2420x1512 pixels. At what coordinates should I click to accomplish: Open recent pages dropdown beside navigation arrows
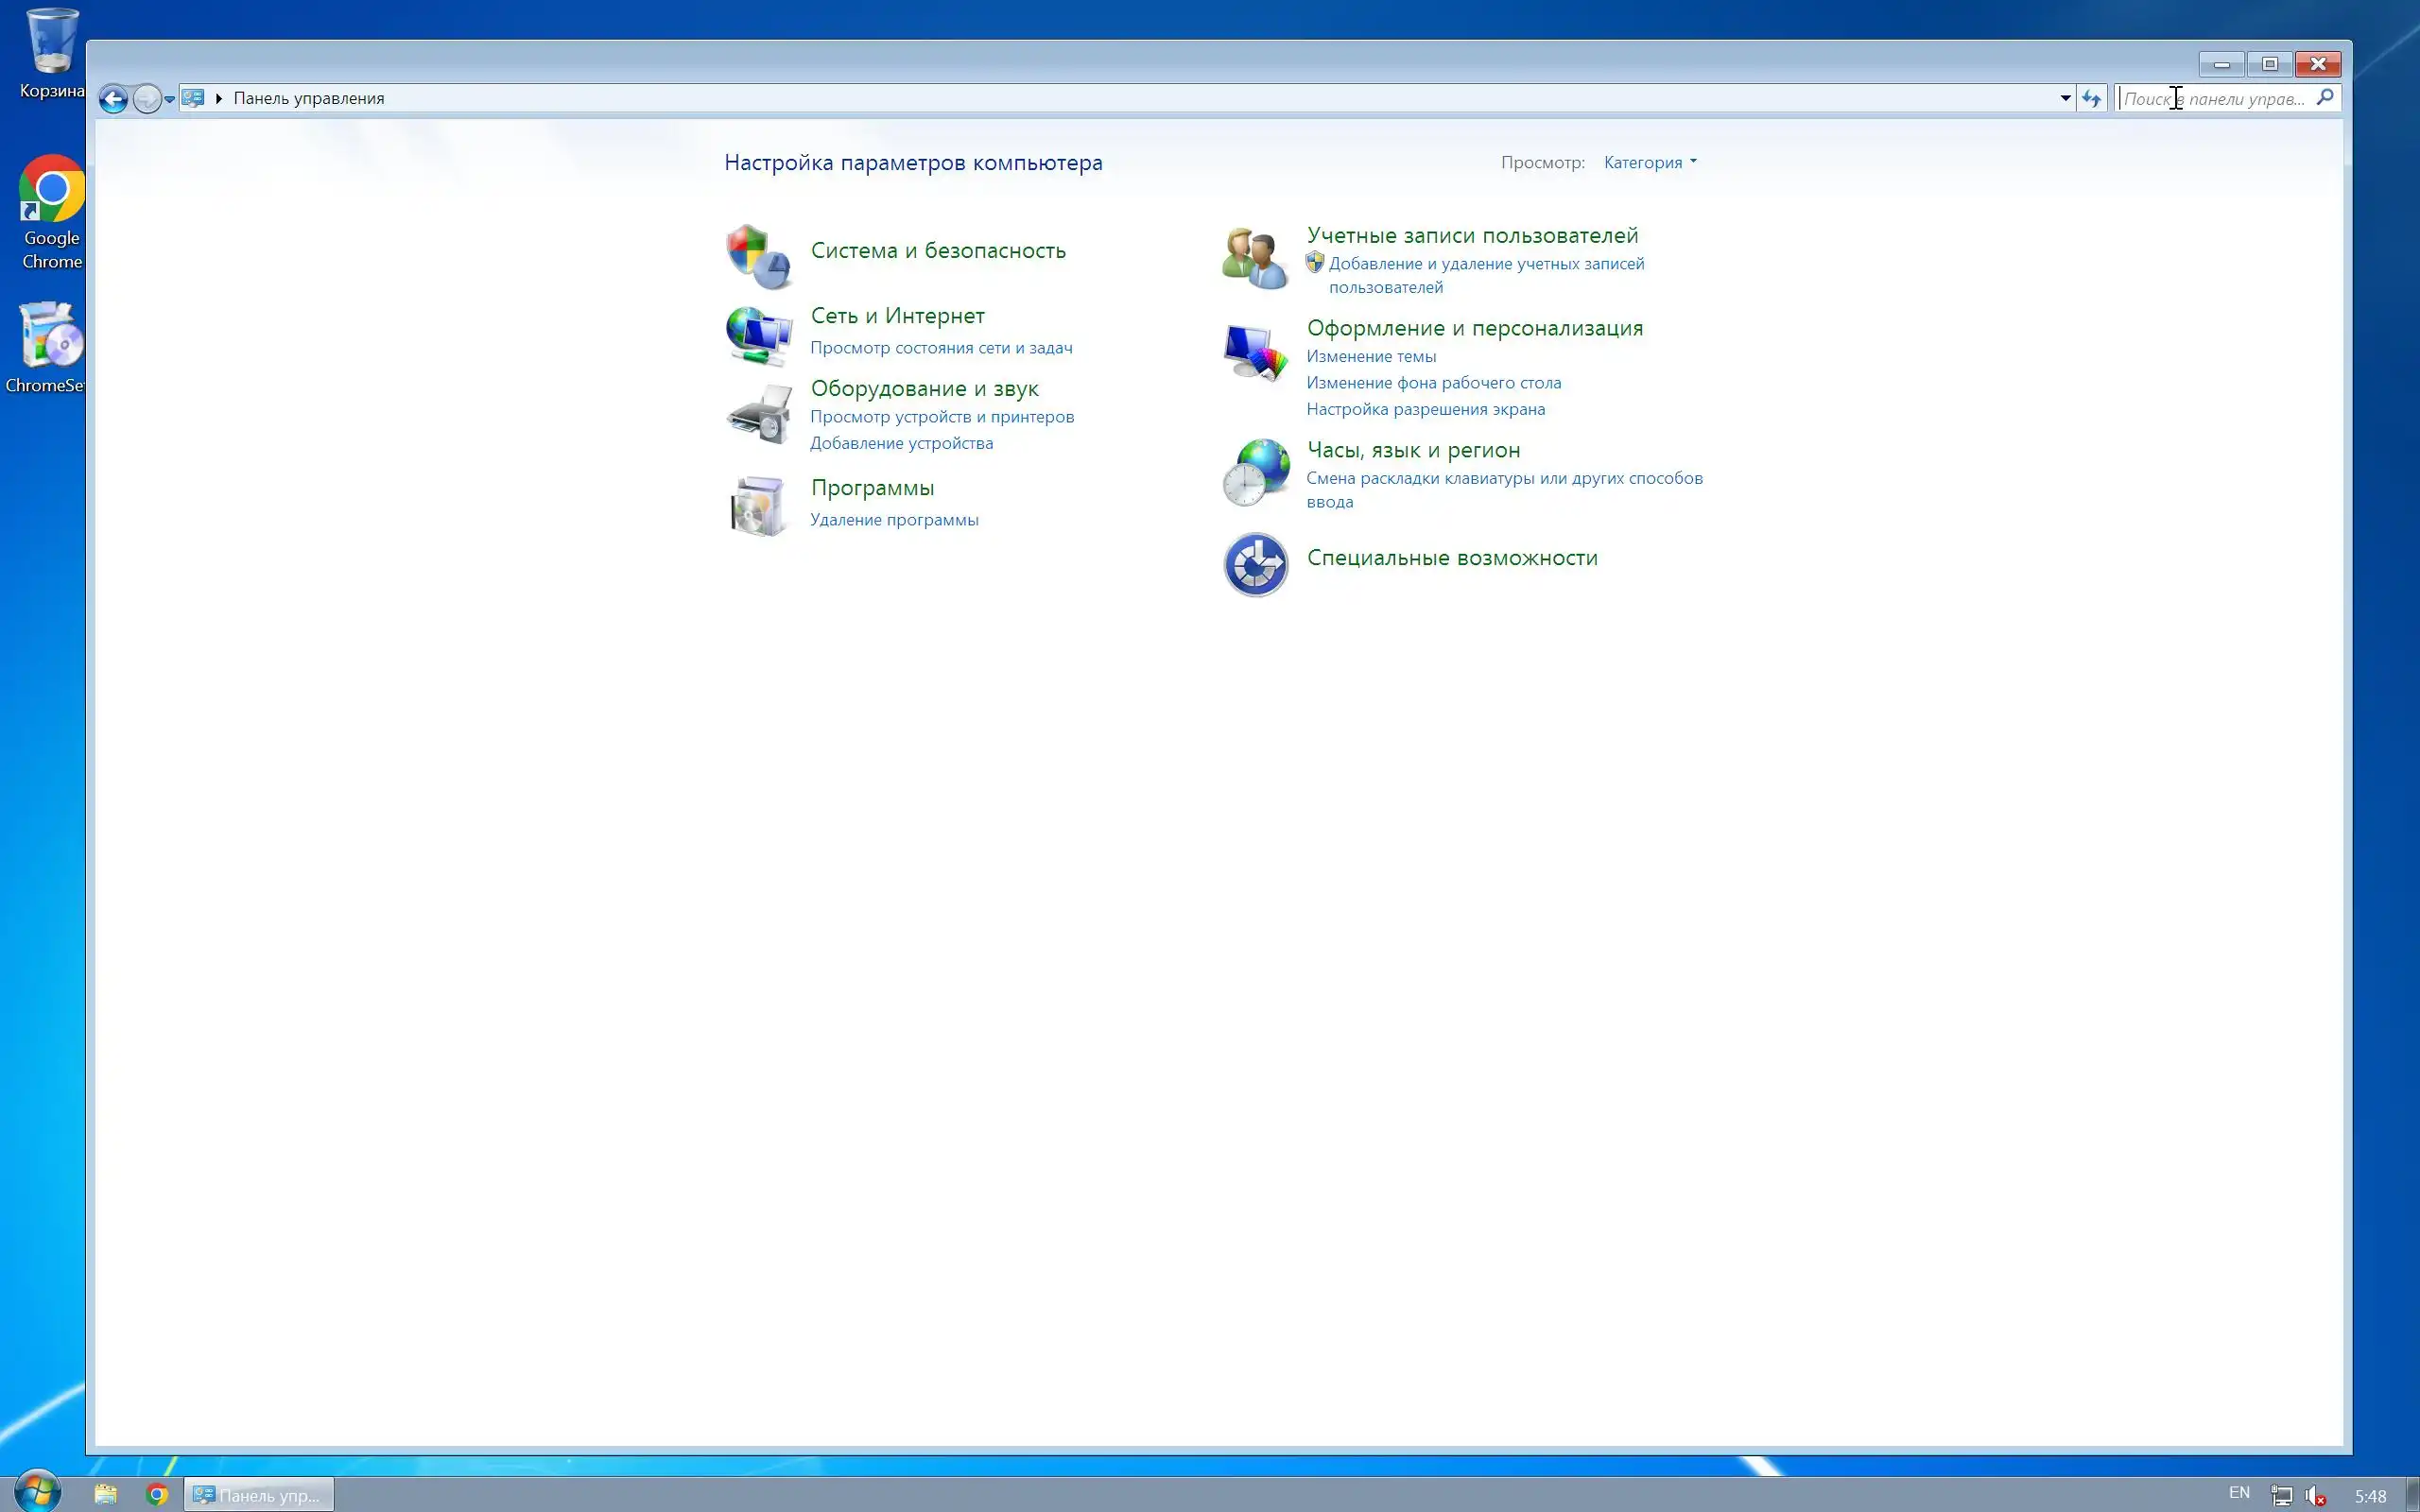pyautogui.click(x=169, y=99)
